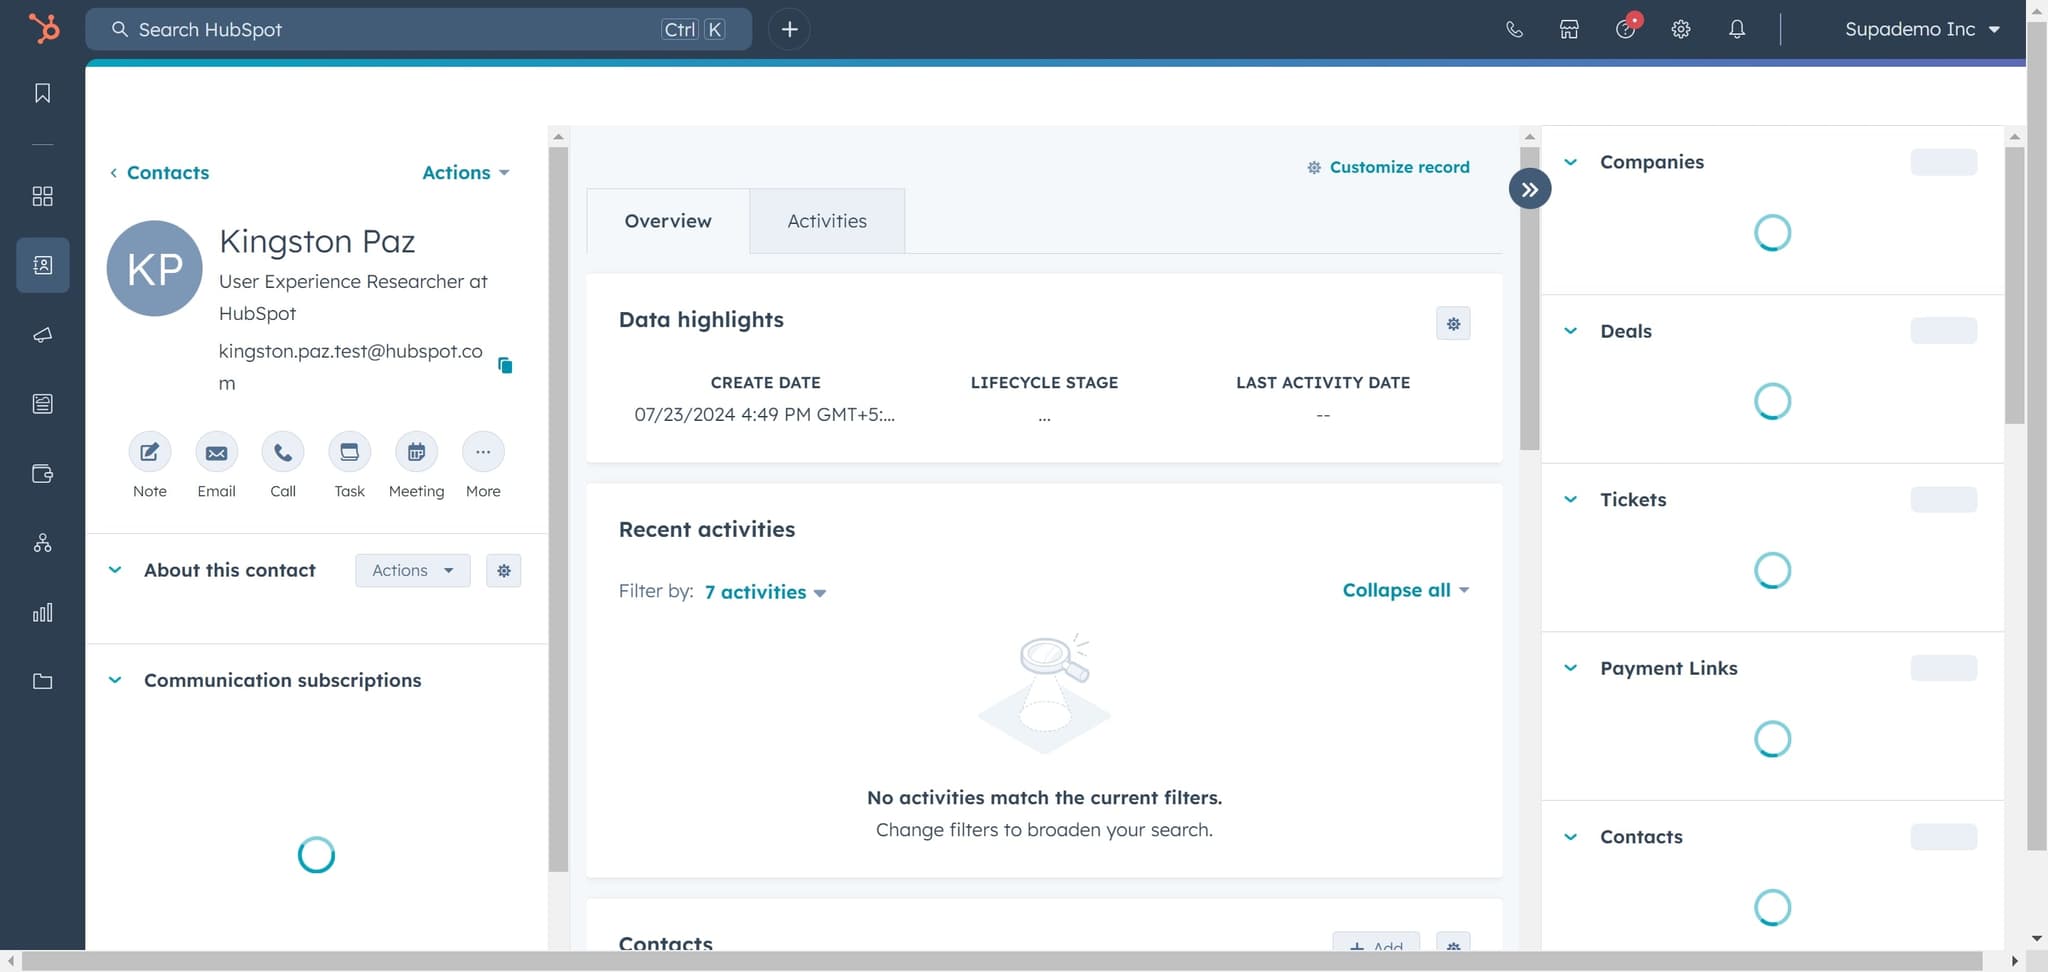Copy Kingston's email using the copy icon

click(506, 365)
